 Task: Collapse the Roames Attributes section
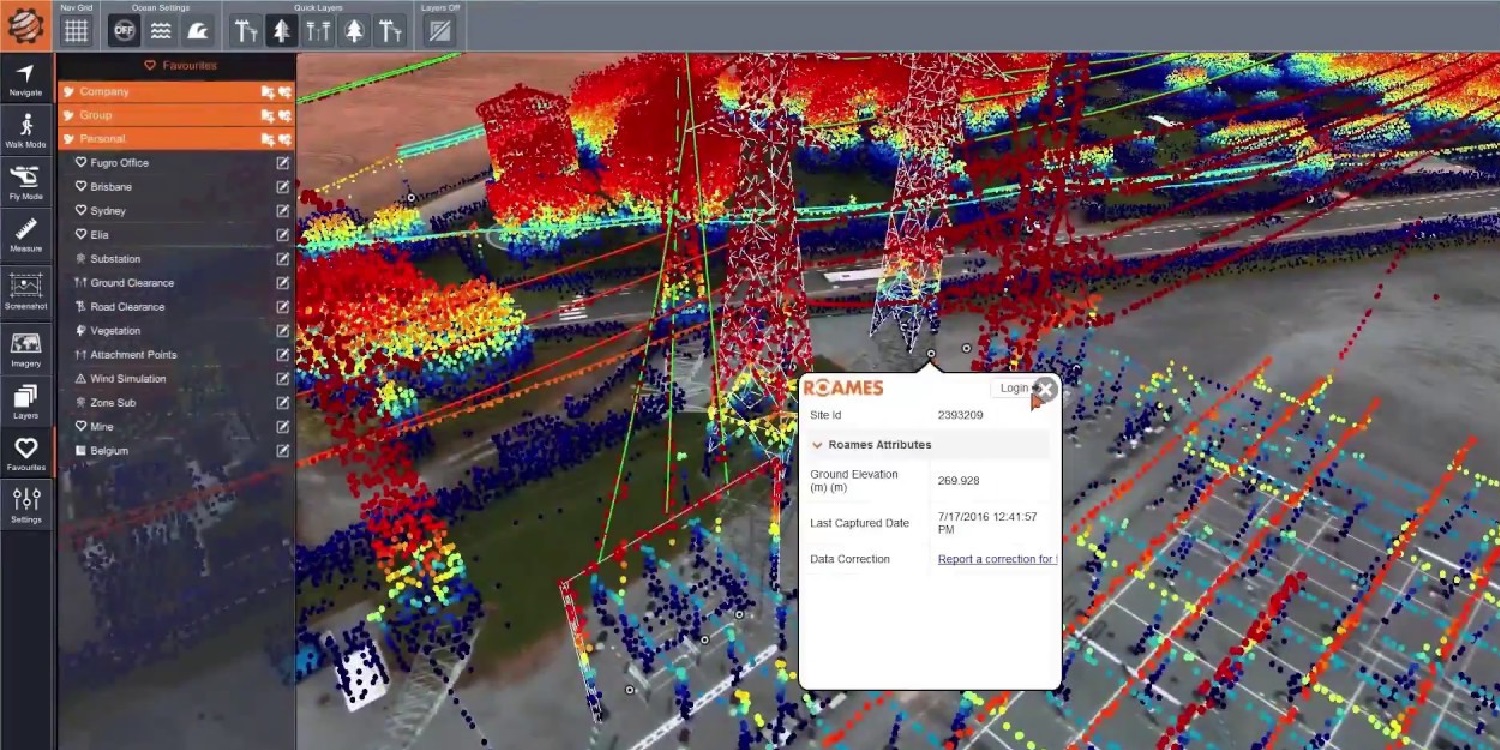coord(818,445)
